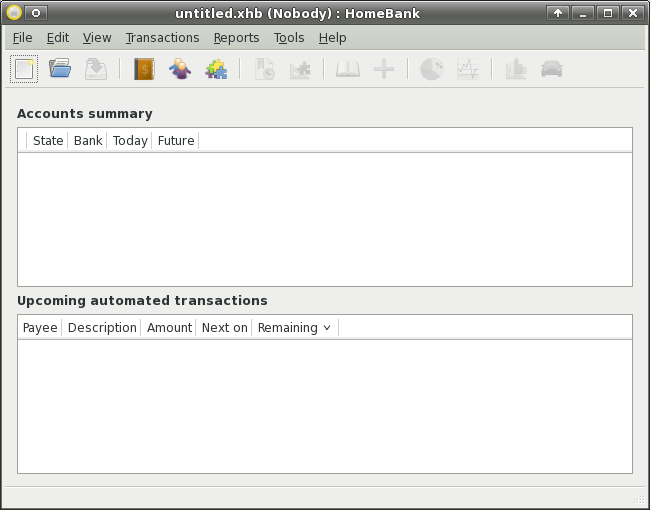Viewport: 650px width, 510px height.
Task: Click the greyed-out Save toolbar icon
Action: (96, 69)
